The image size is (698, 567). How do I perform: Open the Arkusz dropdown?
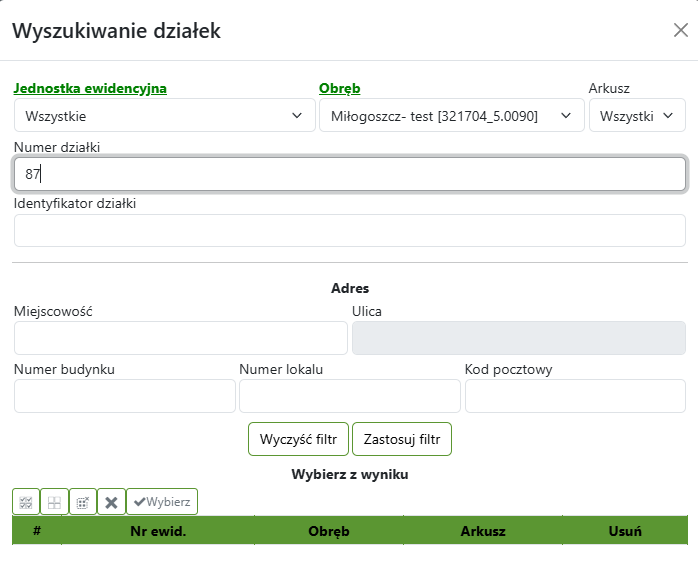click(x=636, y=116)
